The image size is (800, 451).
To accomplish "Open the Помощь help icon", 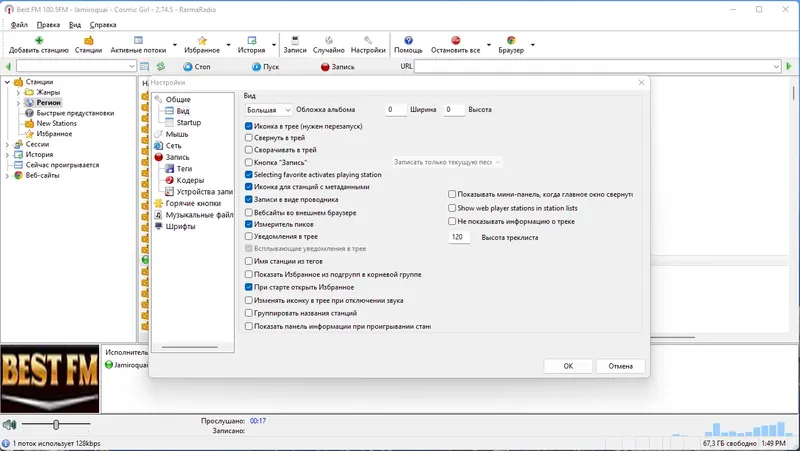I will pos(408,40).
